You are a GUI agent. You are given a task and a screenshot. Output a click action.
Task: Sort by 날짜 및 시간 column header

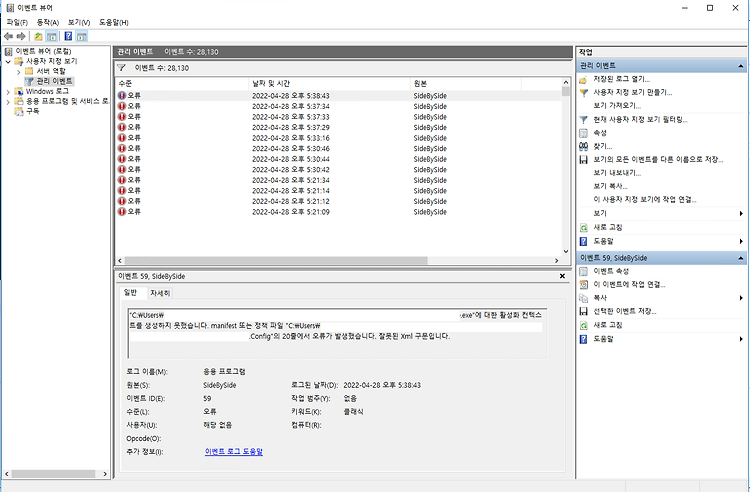[x=330, y=84]
